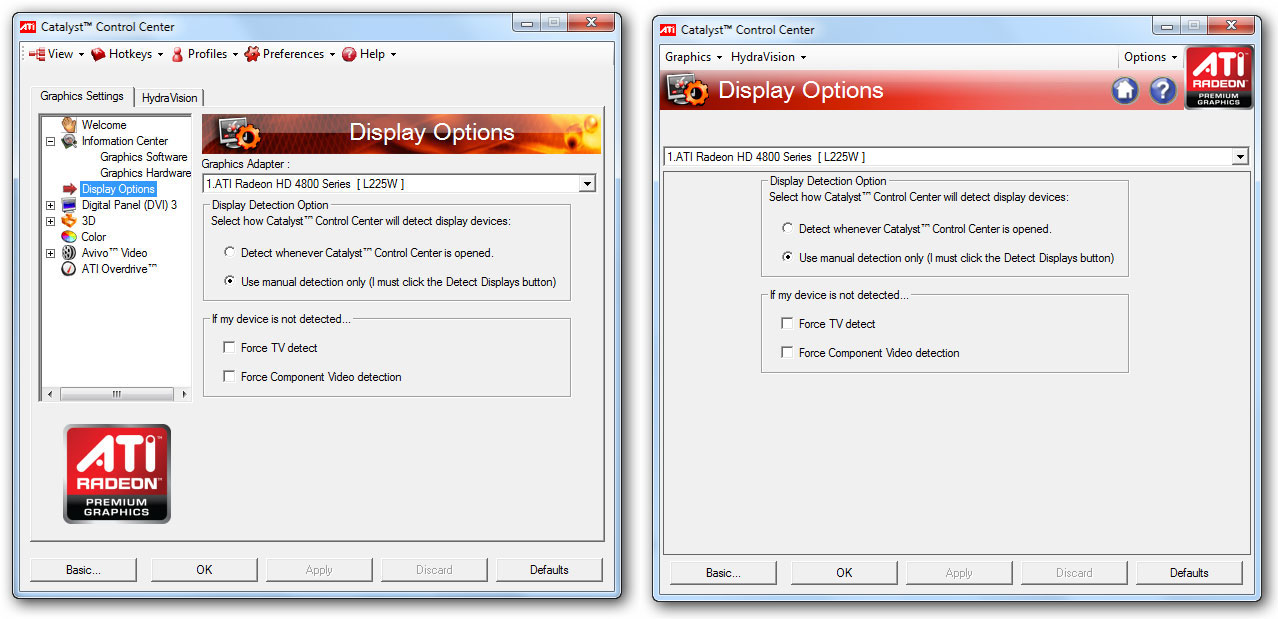Select Display Options in the tree

(118, 189)
